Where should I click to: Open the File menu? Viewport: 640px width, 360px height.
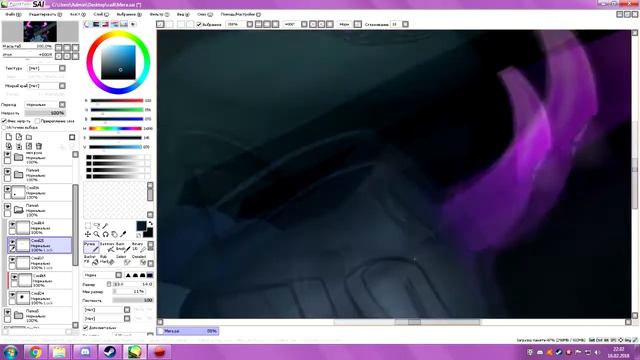pos(13,14)
